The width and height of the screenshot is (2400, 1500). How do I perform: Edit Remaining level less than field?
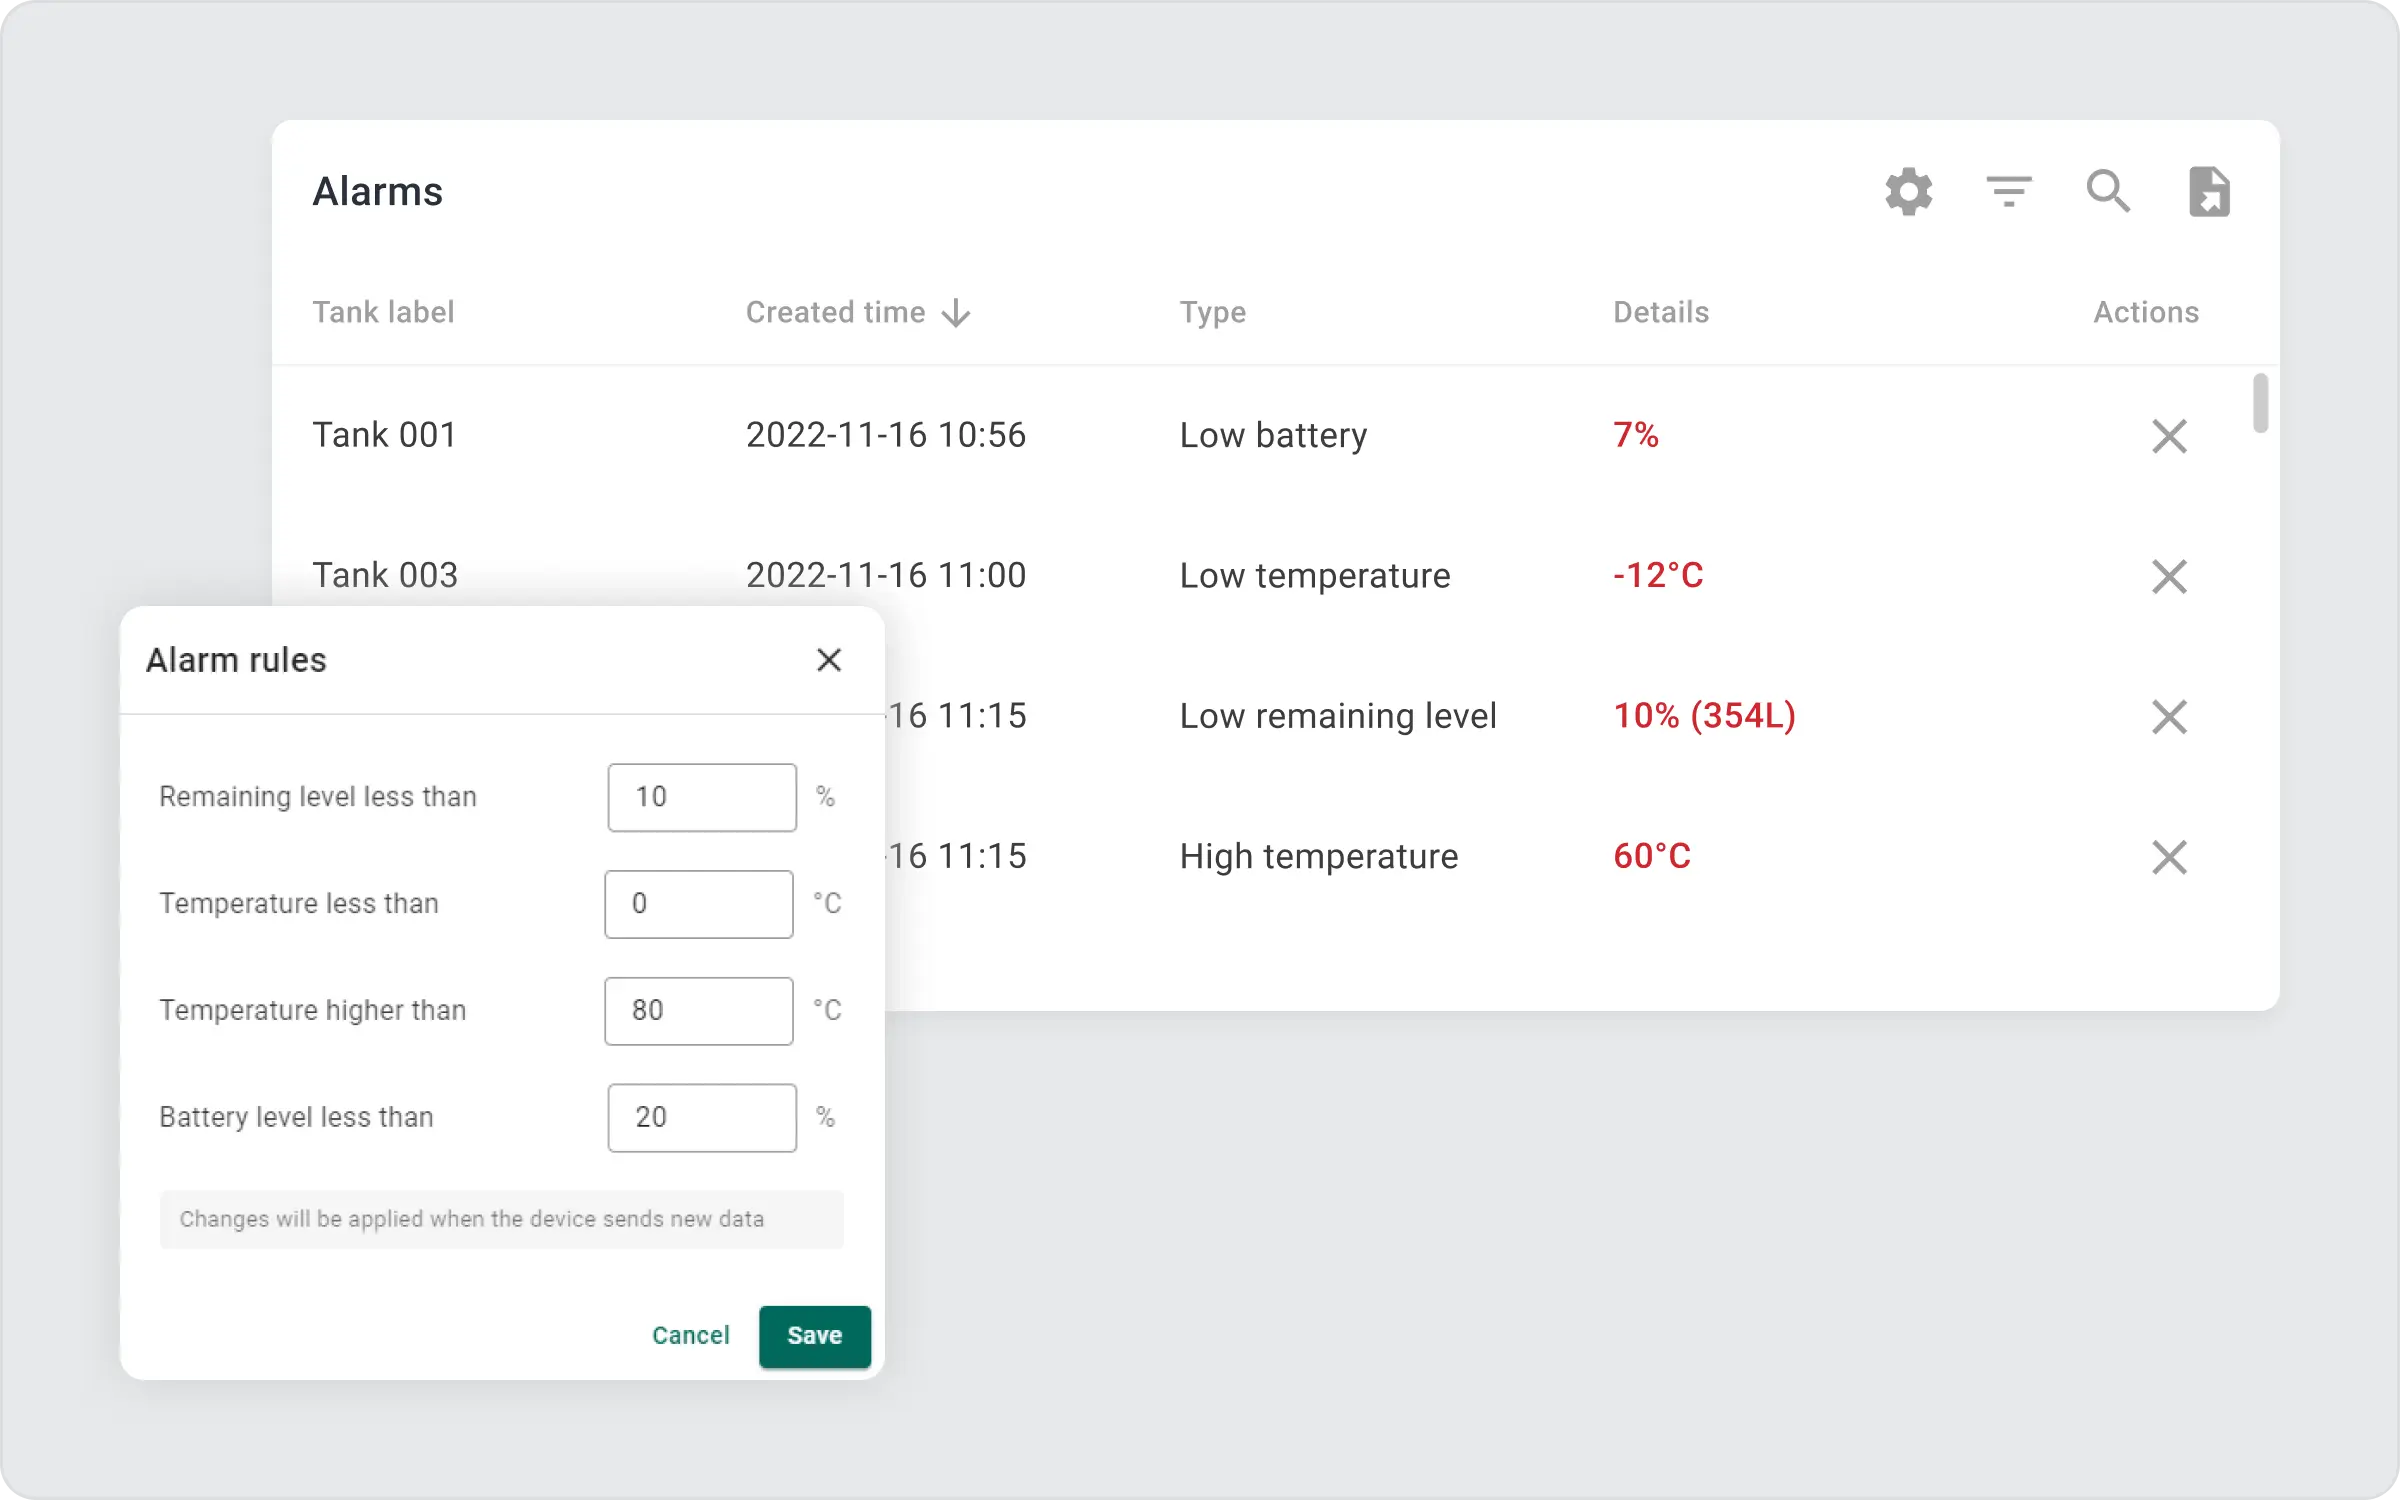pos(702,798)
